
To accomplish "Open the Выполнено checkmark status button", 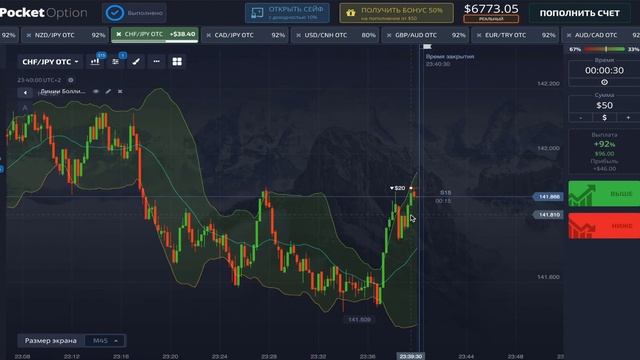I will (x=134, y=13).
